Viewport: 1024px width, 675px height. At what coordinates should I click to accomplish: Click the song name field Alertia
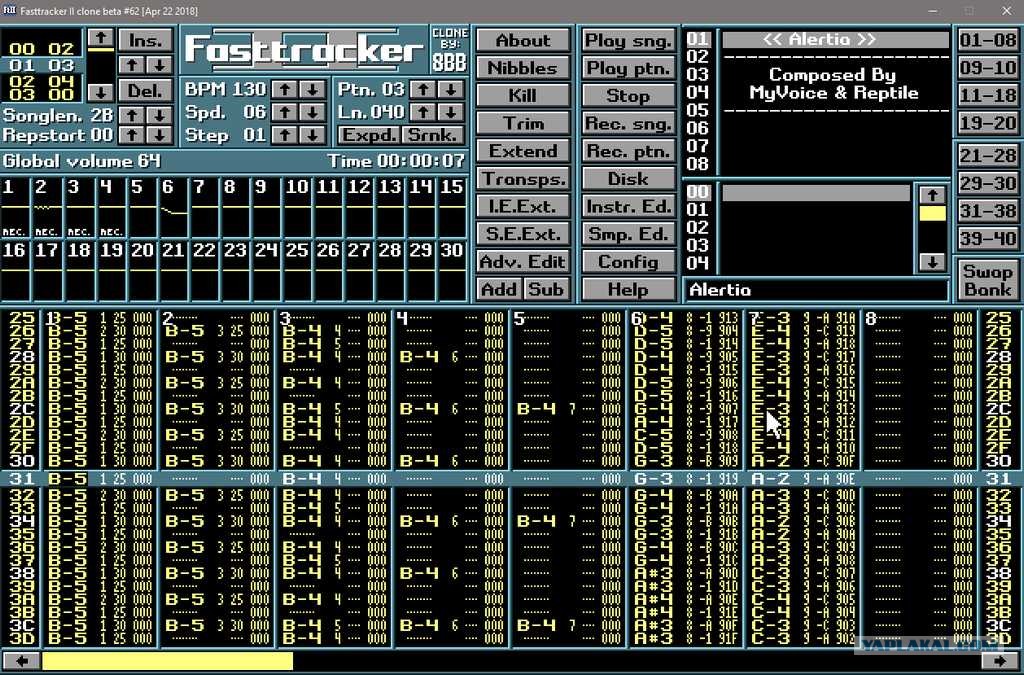tap(816, 290)
